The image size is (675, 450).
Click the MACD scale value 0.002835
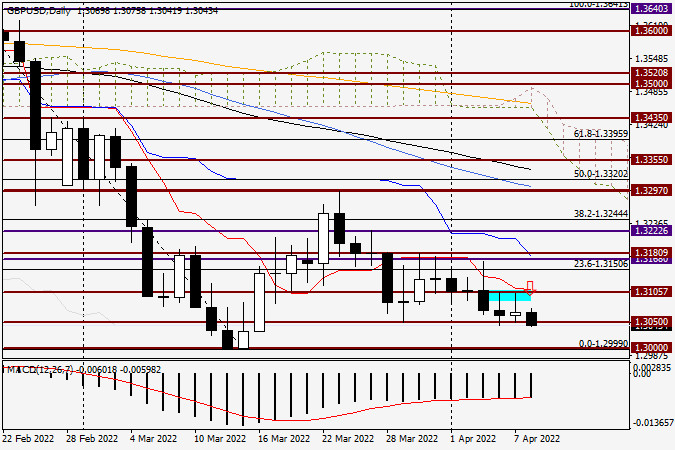653,367
